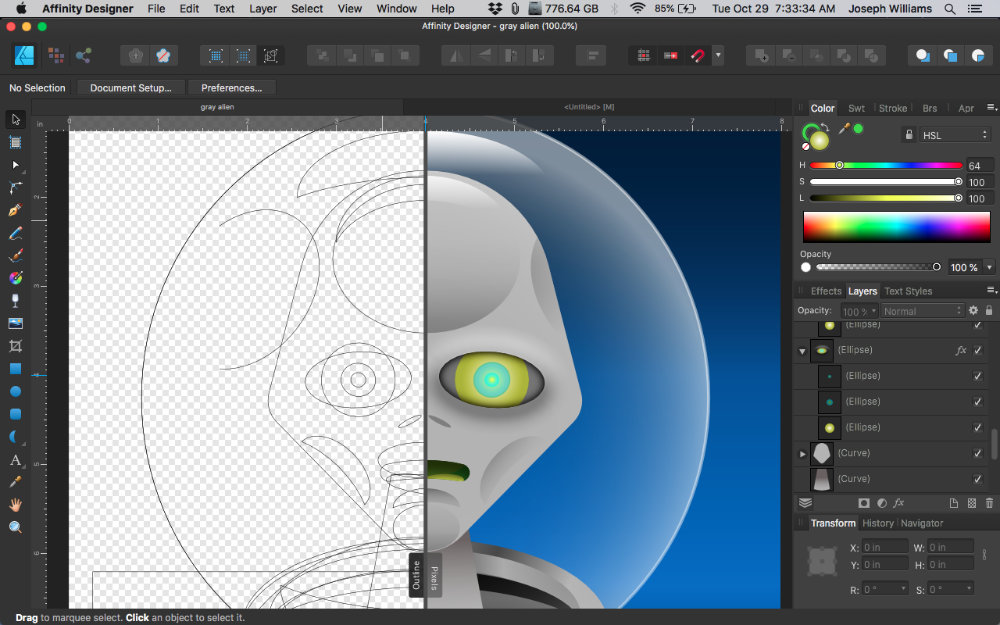Pick a color from the spectrum bar
The image size is (1000, 625).
tap(895, 228)
